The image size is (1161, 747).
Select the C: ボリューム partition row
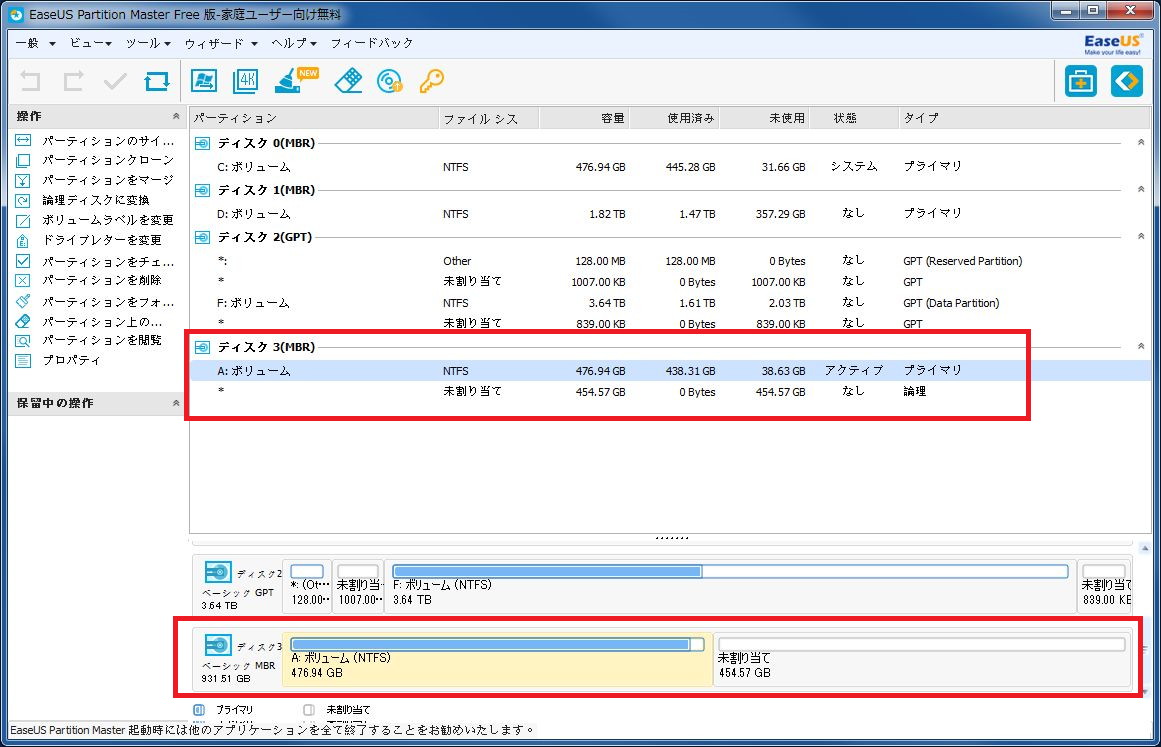click(670, 167)
